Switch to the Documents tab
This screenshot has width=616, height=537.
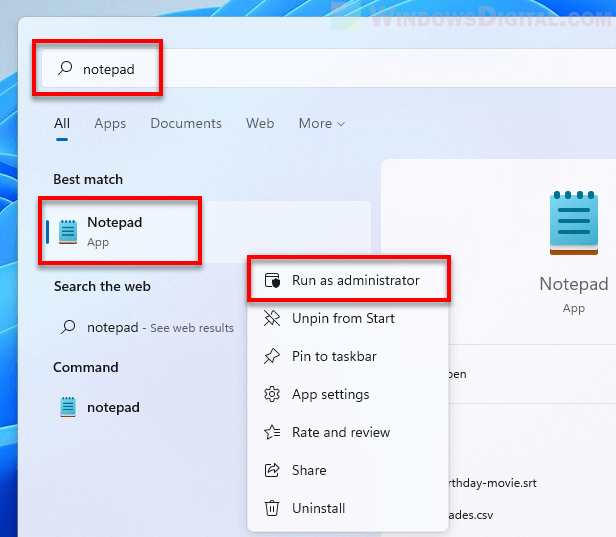click(186, 123)
